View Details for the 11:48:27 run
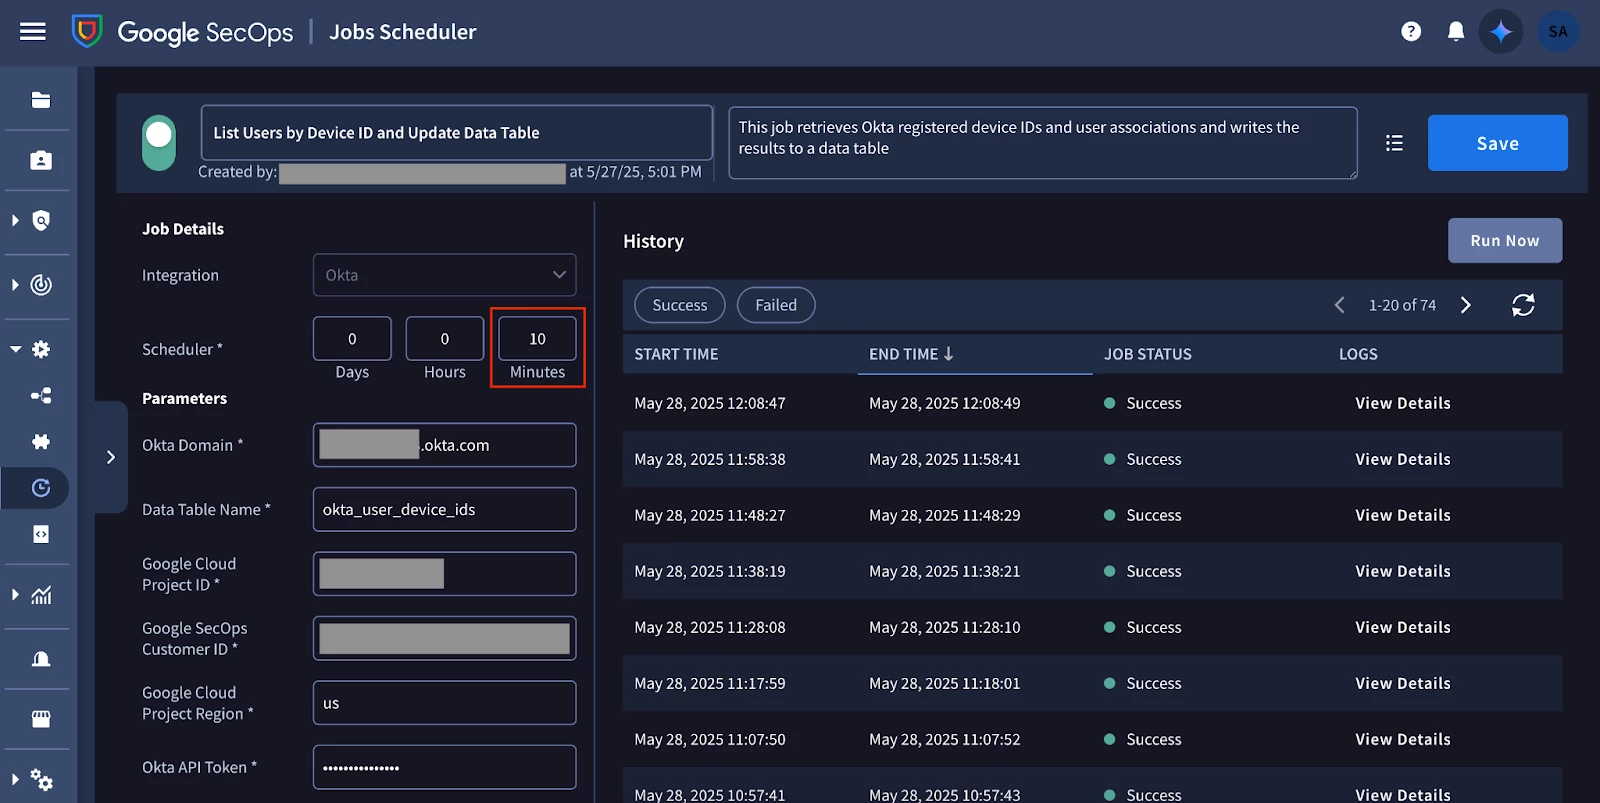 pyautogui.click(x=1403, y=515)
